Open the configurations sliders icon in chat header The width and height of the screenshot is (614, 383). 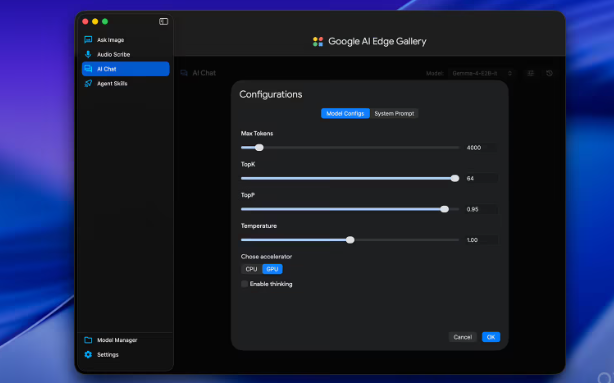click(x=531, y=73)
